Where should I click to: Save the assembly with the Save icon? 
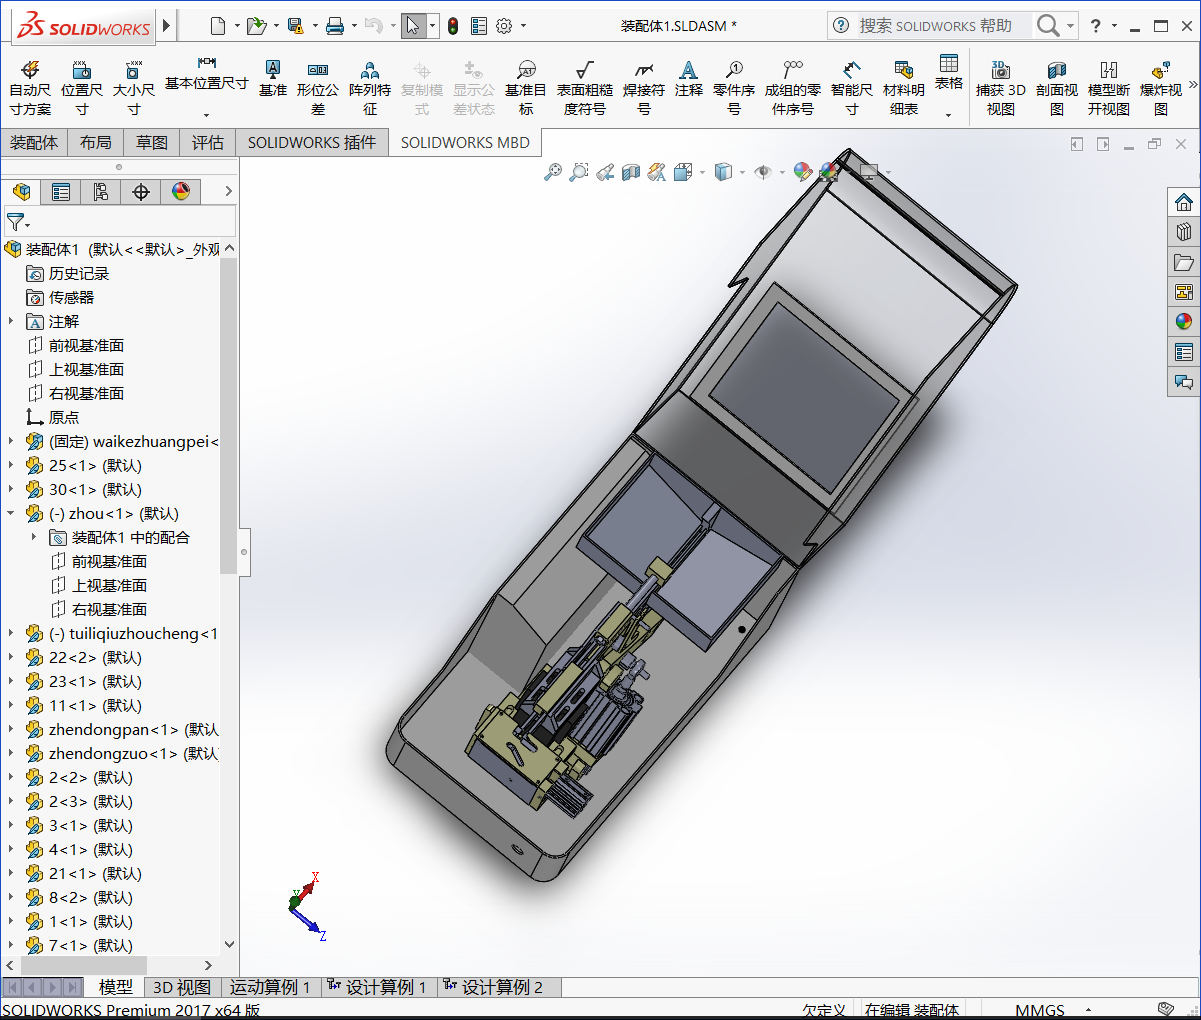pyautogui.click(x=295, y=26)
